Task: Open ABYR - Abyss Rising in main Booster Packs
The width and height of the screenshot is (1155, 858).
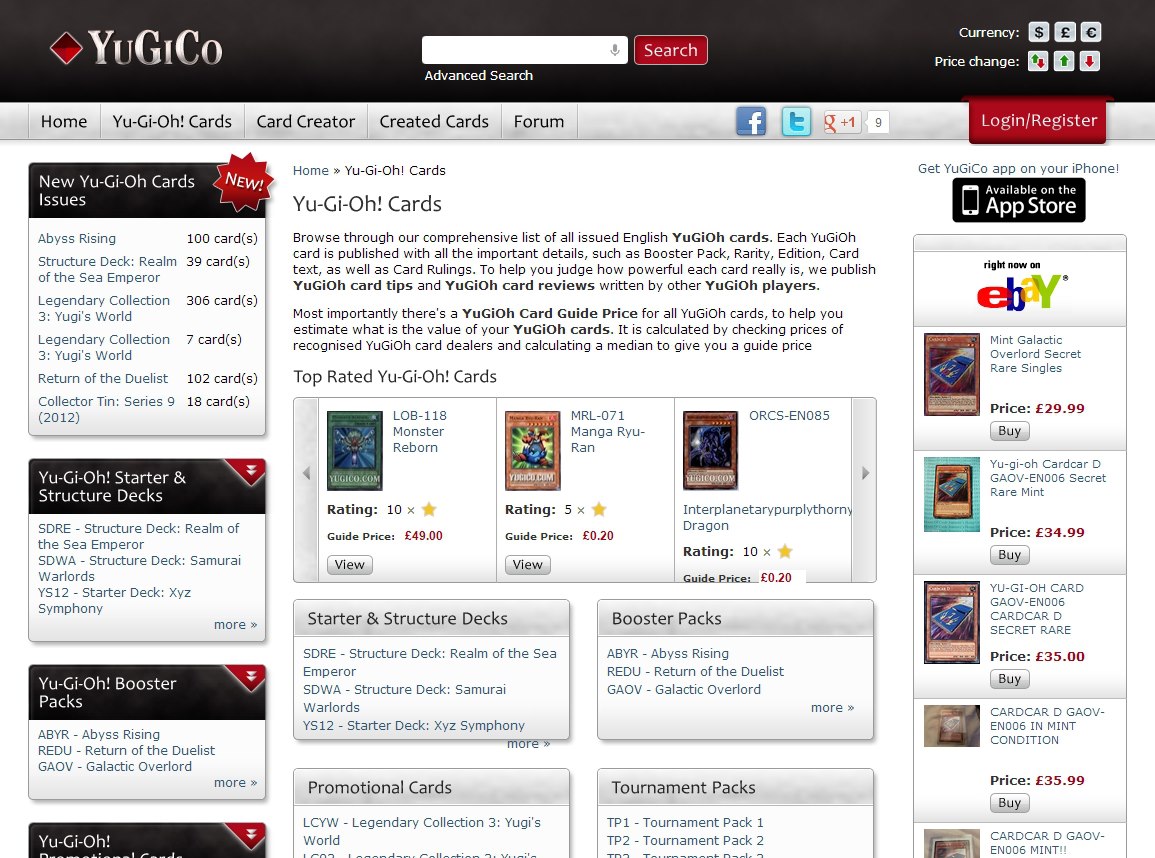Action: tap(667, 653)
